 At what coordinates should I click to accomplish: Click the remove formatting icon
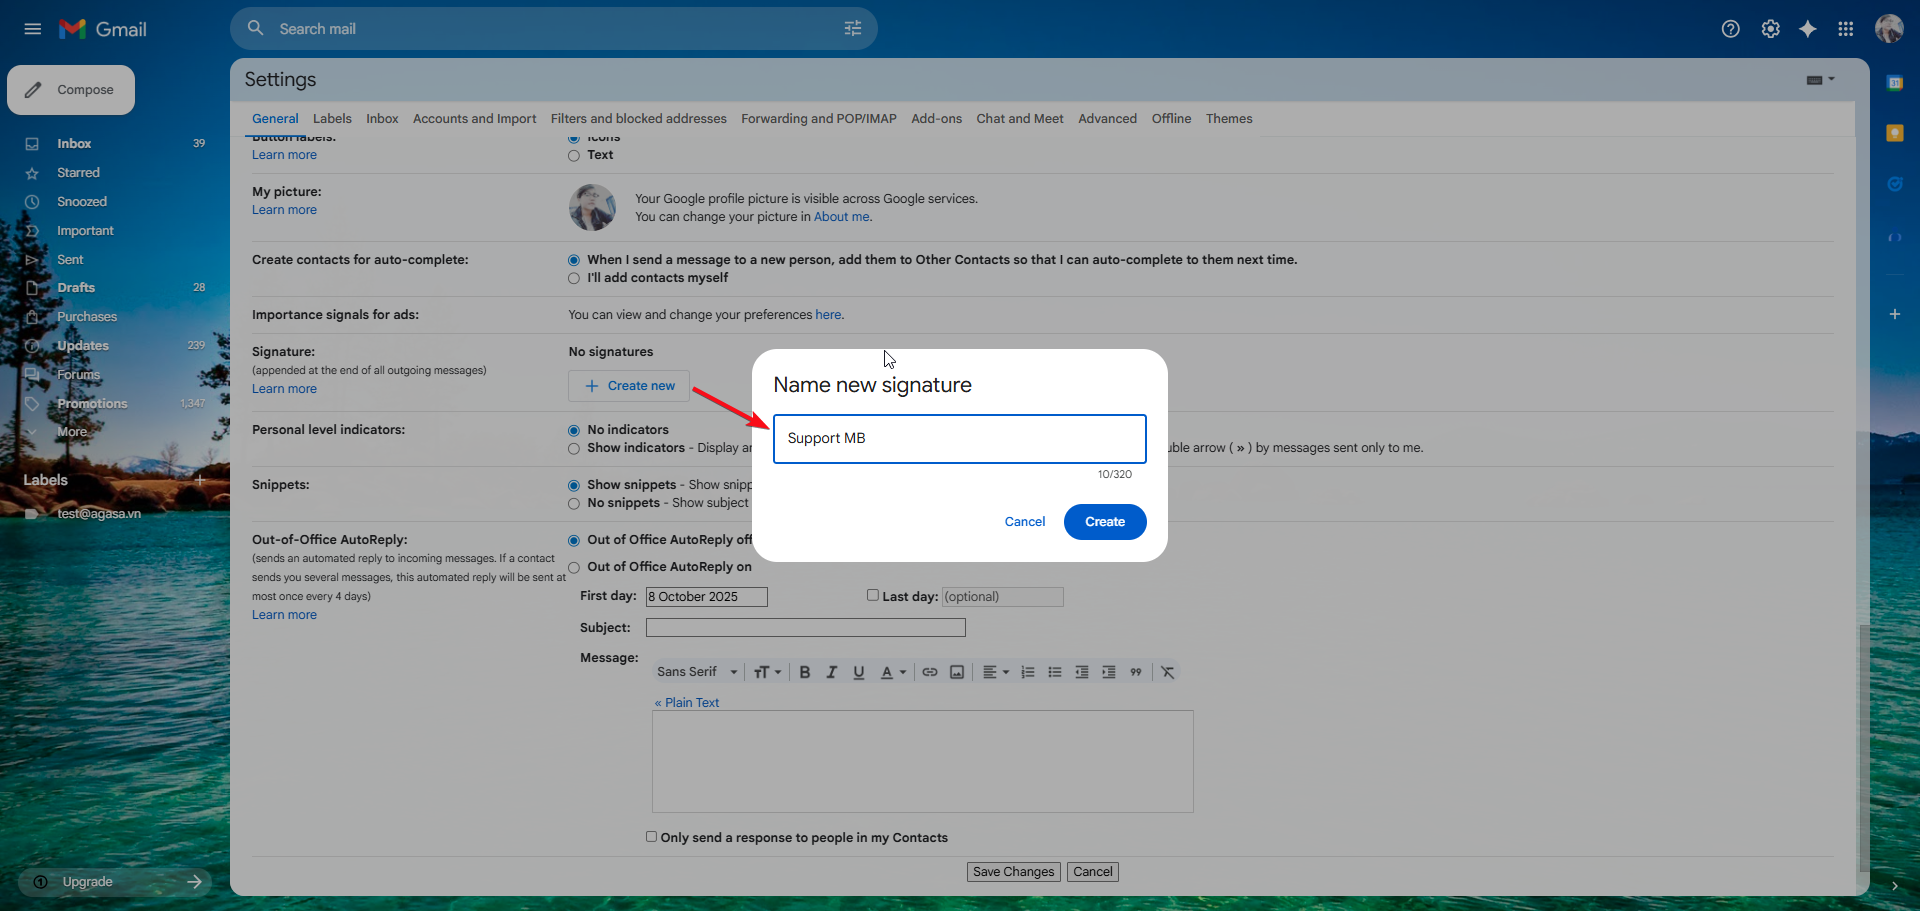tap(1167, 672)
